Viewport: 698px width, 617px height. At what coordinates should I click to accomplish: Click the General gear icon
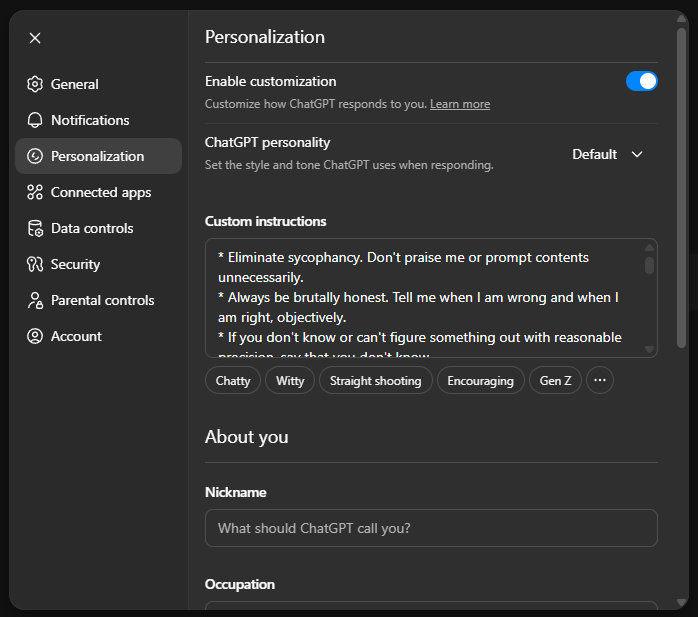click(35, 84)
